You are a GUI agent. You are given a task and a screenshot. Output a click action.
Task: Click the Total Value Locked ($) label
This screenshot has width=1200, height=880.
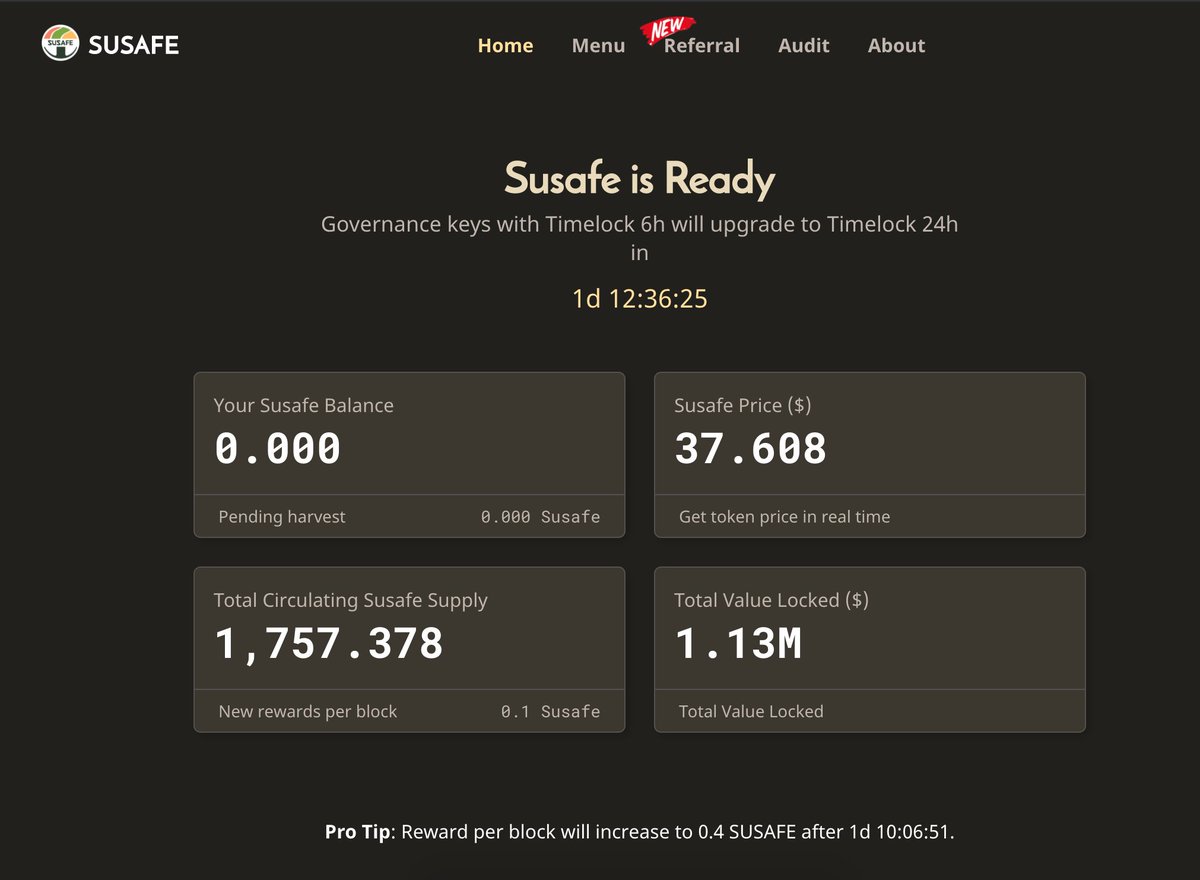point(772,600)
